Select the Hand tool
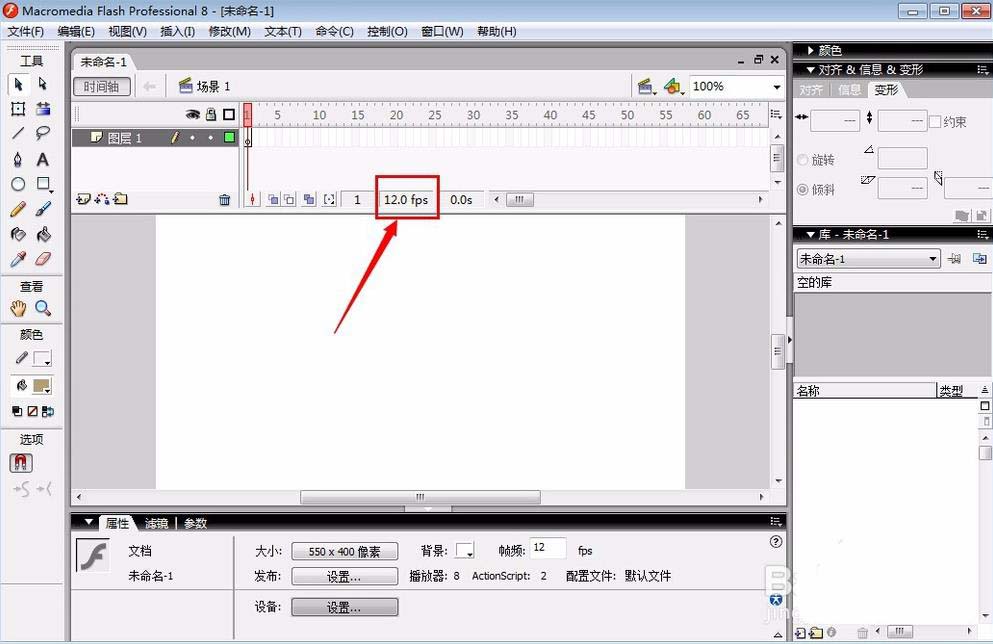 (x=18, y=308)
